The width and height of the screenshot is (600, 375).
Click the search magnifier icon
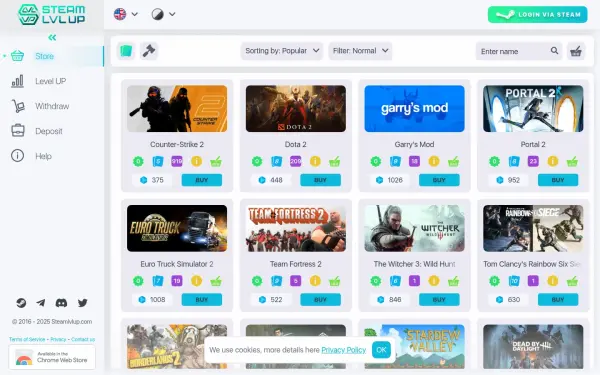tap(554, 51)
